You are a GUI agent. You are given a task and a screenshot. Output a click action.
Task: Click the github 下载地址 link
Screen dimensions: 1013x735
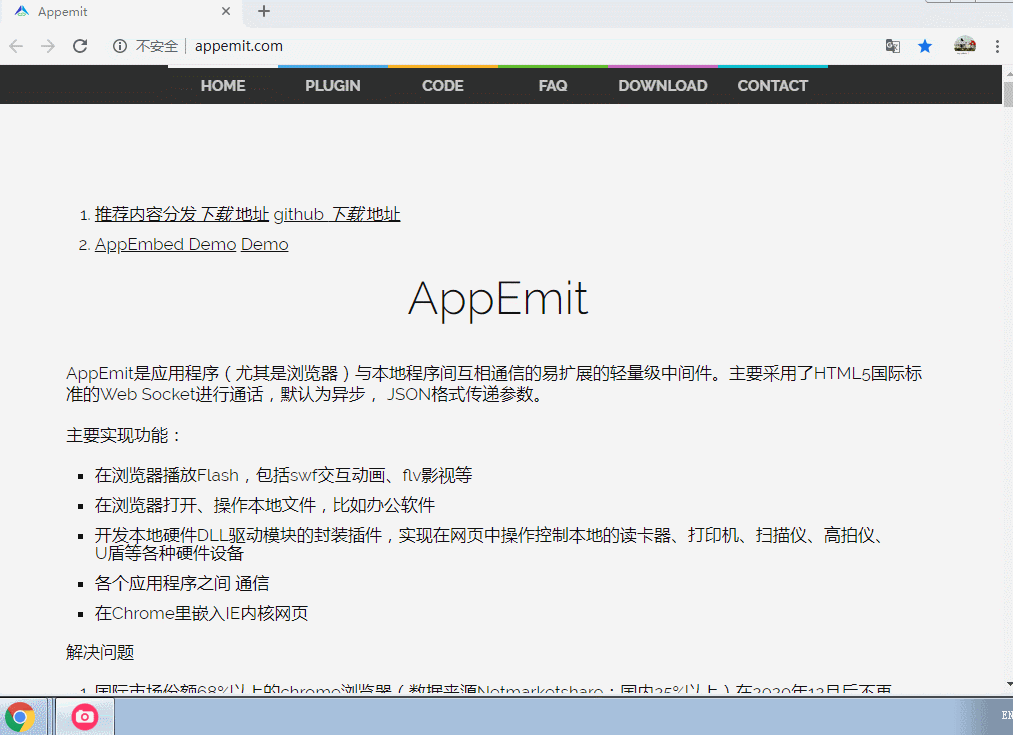click(336, 214)
